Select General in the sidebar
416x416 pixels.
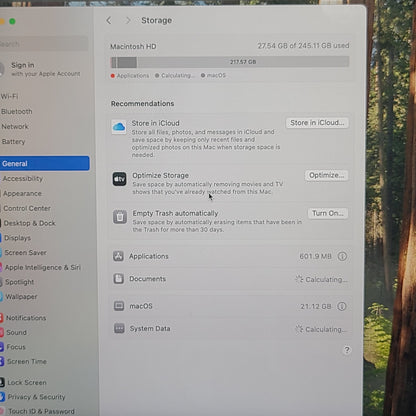pos(45,163)
